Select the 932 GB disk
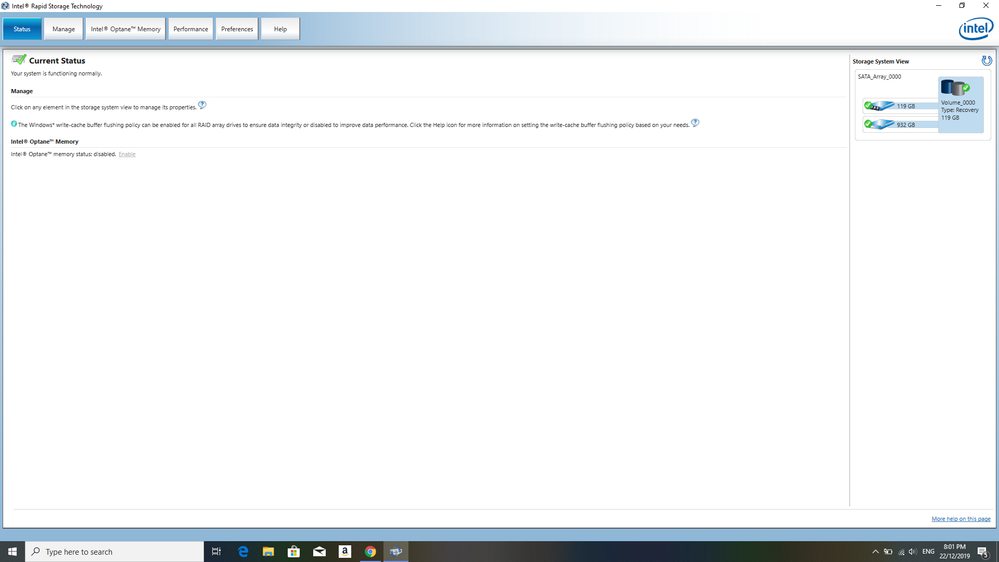Viewport: 999px width, 562px height. pyautogui.click(x=900, y=124)
